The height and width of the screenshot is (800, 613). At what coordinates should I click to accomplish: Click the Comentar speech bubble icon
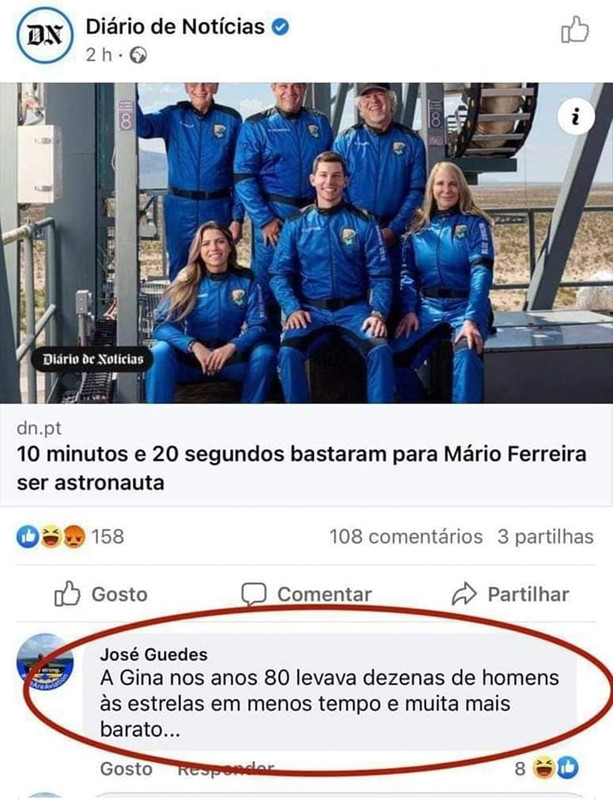[254, 594]
